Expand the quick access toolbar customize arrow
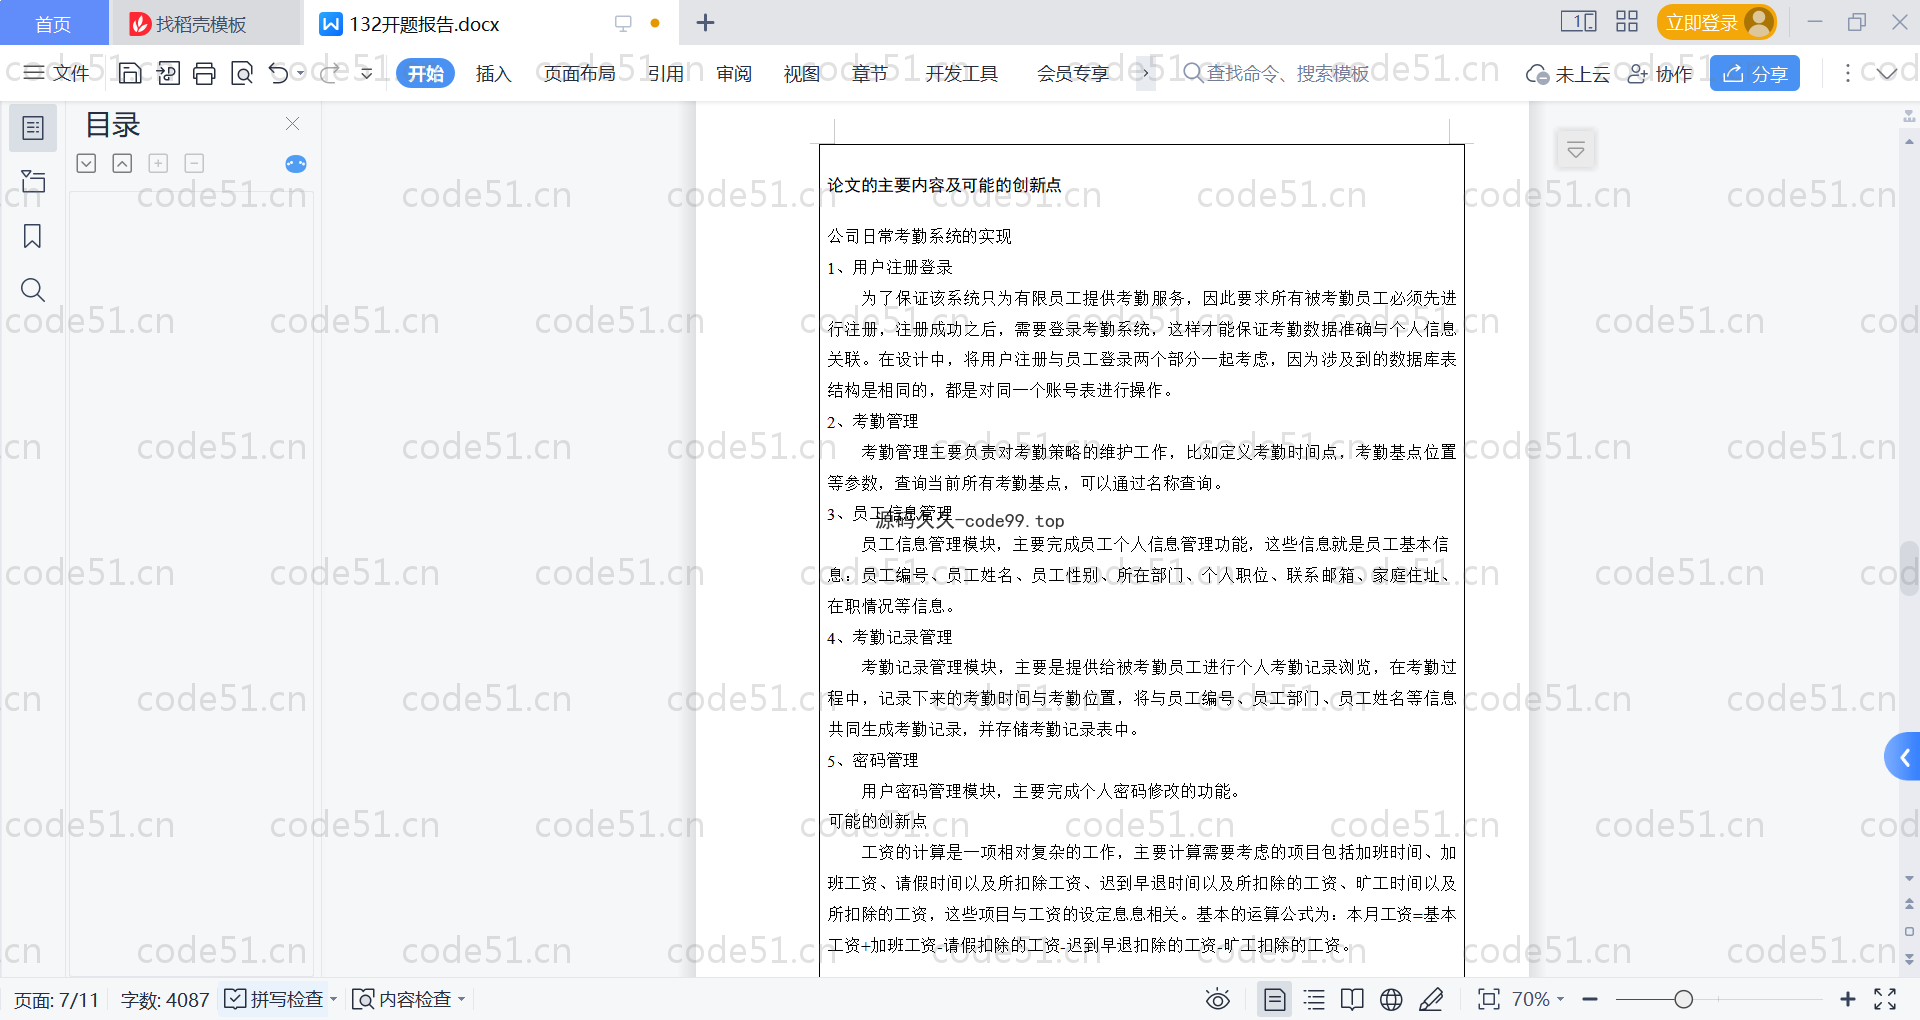The width and height of the screenshot is (1920, 1020). [366, 73]
